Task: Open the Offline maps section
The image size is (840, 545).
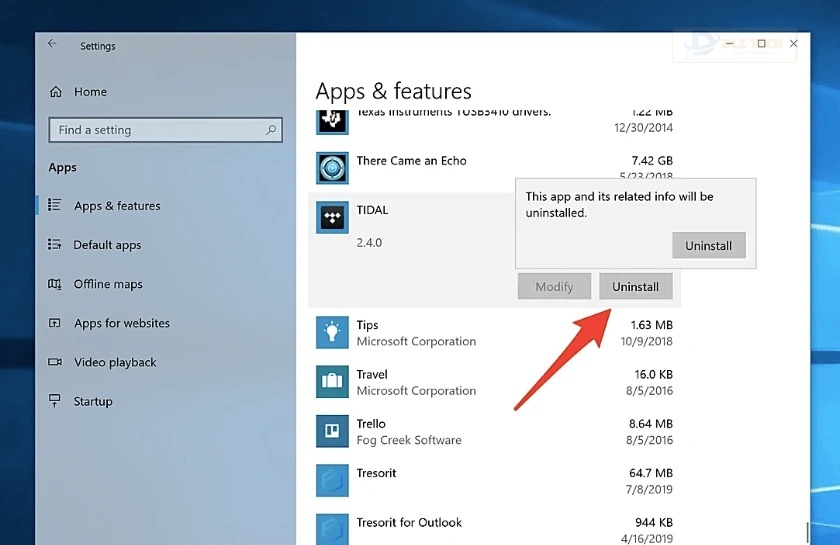Action: point(108,284)
